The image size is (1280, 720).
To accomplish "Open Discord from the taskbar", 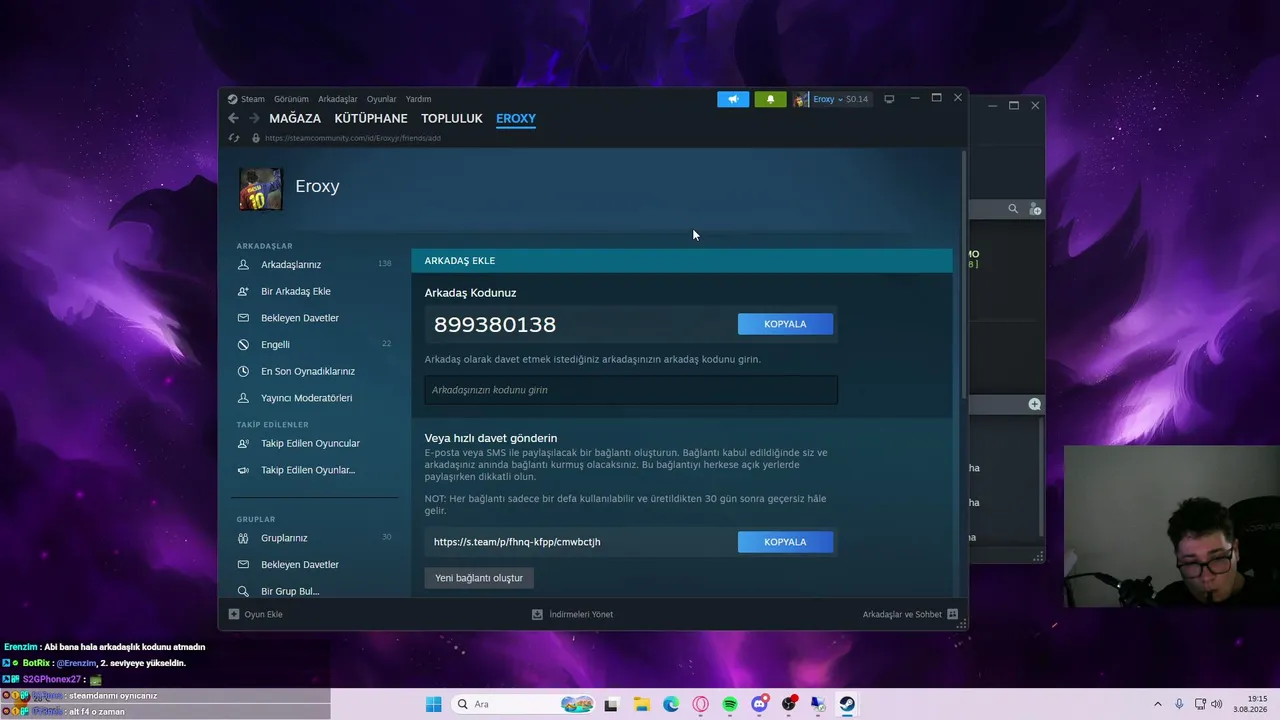I will tap(759, 704).
